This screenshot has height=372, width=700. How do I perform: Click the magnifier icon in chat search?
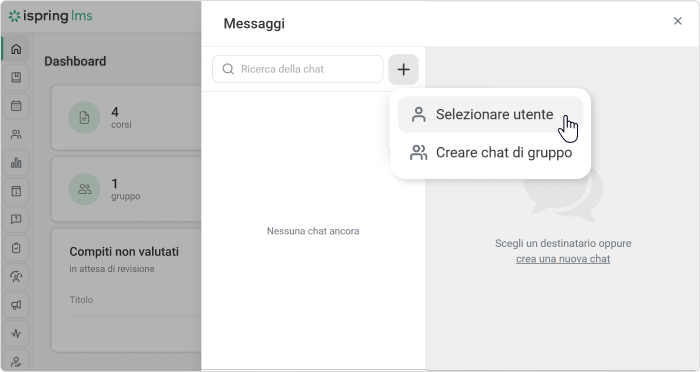[228, 69]
